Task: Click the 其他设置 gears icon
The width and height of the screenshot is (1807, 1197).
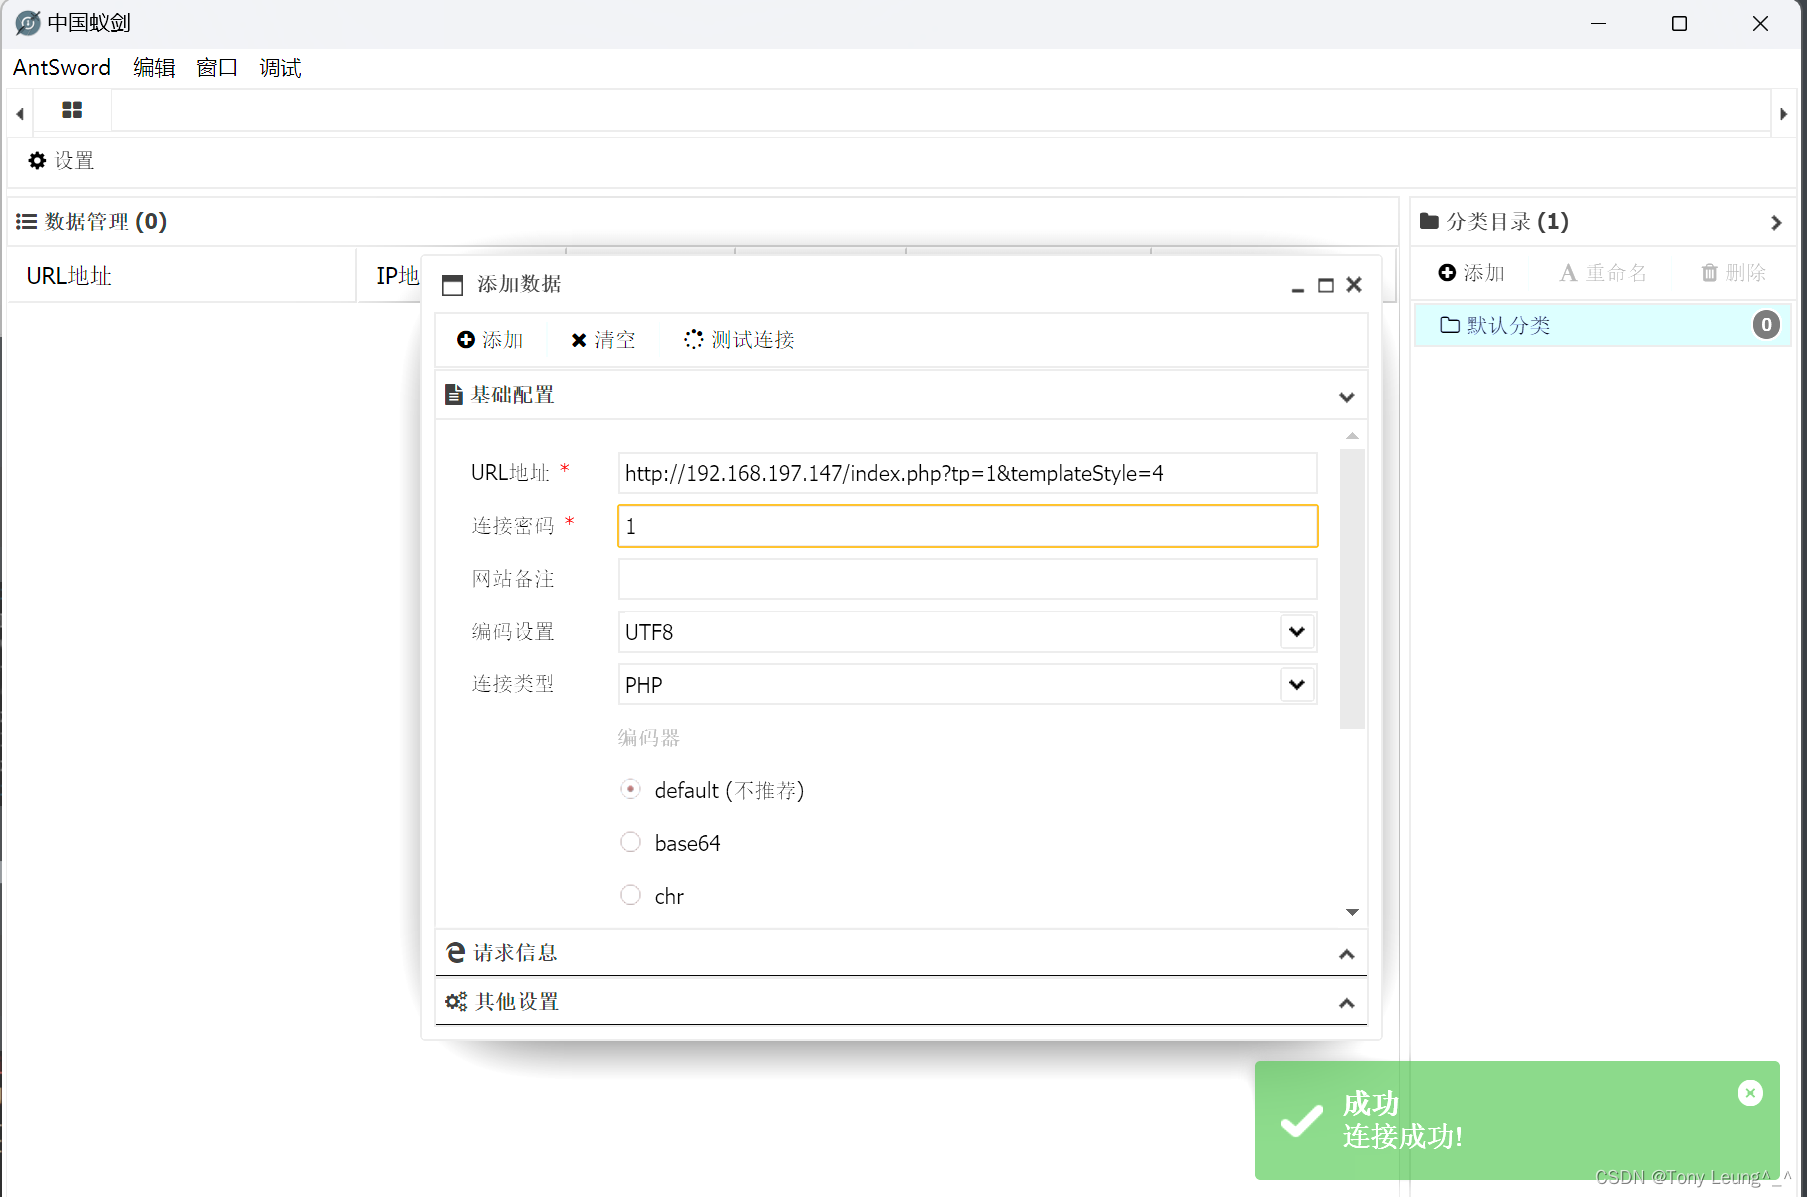Action: click(456, 1001)
